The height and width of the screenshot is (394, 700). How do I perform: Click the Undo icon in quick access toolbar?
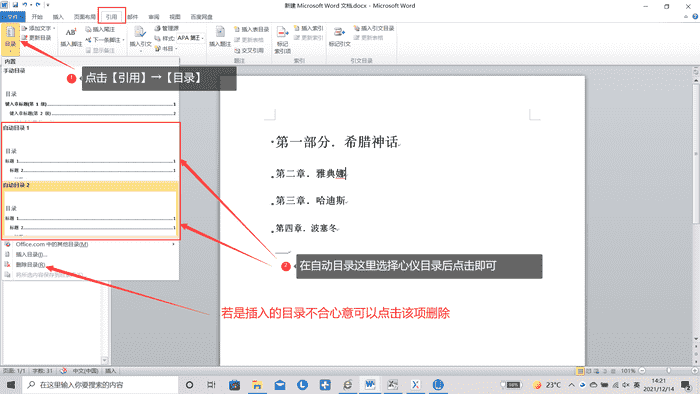(x=25, y=5)
